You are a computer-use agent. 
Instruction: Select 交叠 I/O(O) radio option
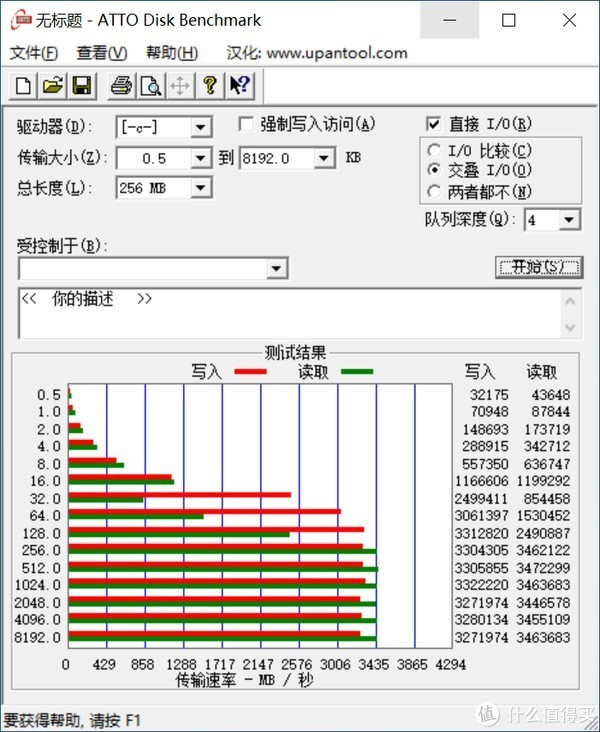point(434,170)
